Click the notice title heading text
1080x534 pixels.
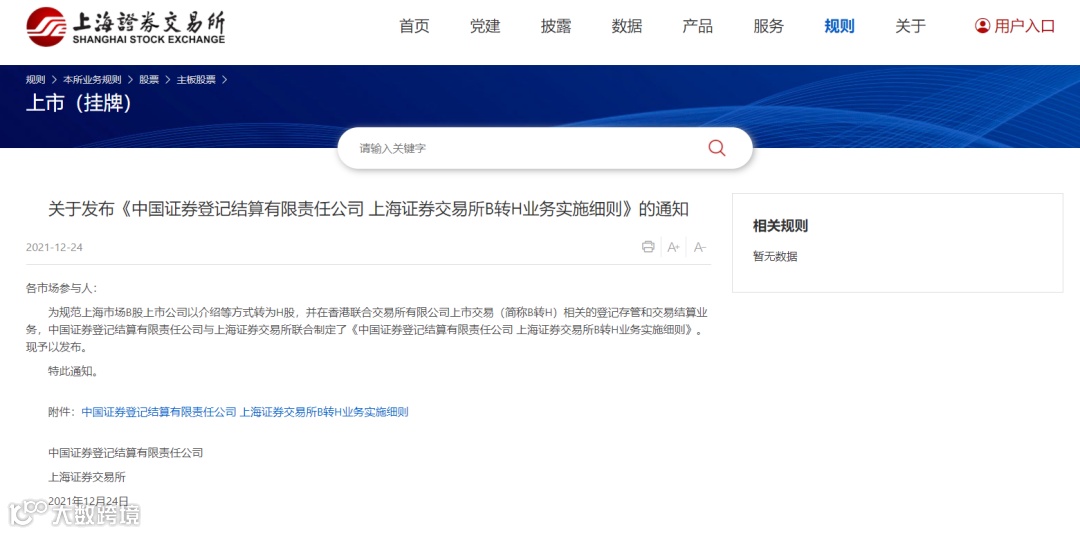[368, 209]
